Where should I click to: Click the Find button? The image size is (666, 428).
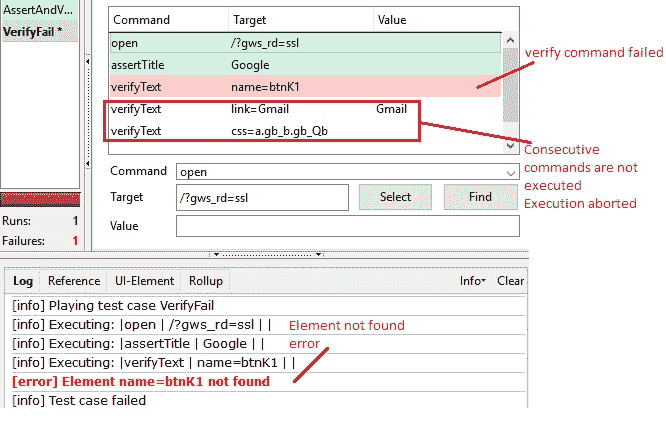(x=480, y=197)
